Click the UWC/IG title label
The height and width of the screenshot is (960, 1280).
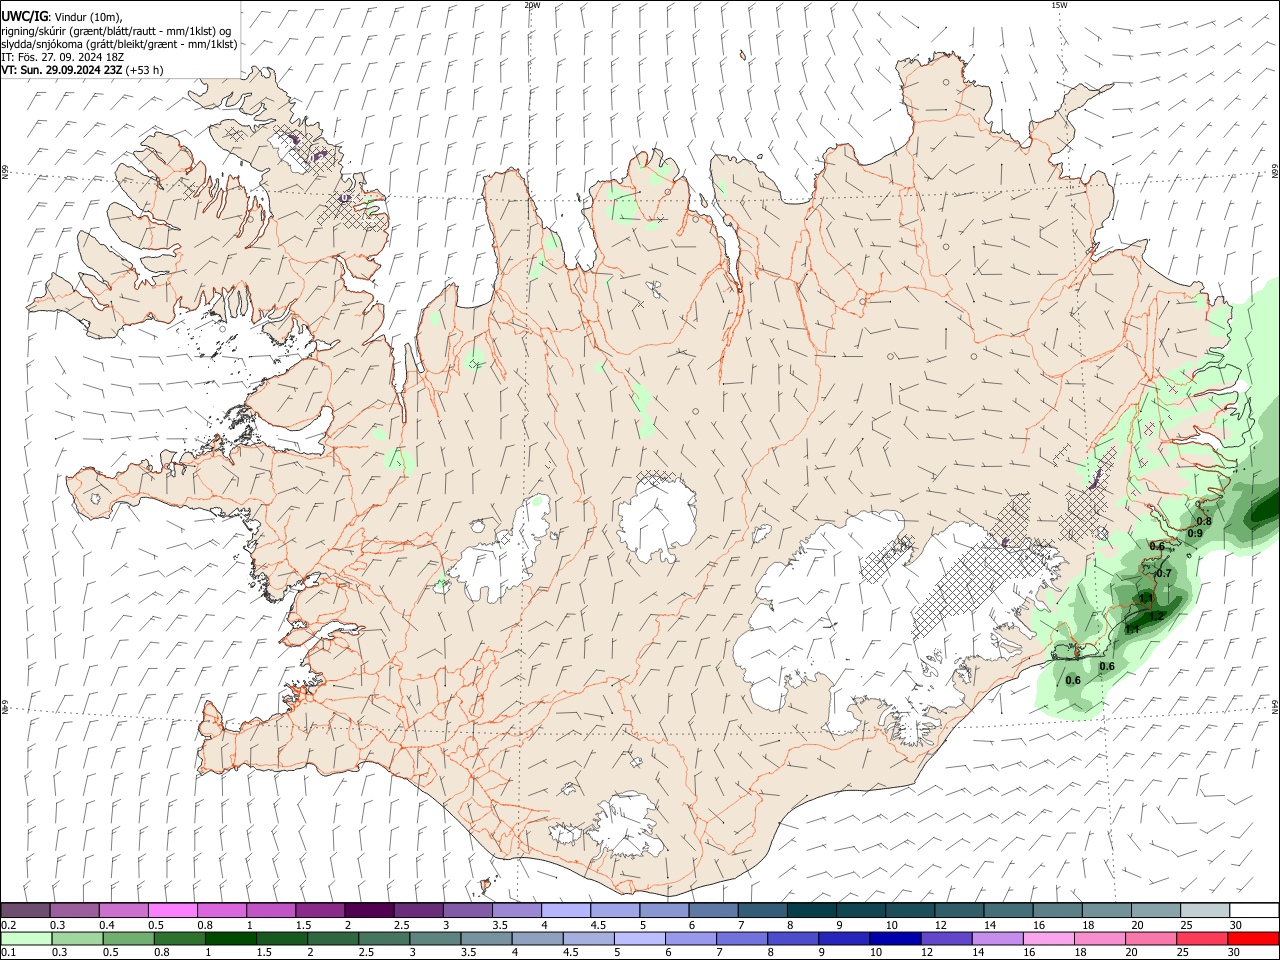click(24, 15)
